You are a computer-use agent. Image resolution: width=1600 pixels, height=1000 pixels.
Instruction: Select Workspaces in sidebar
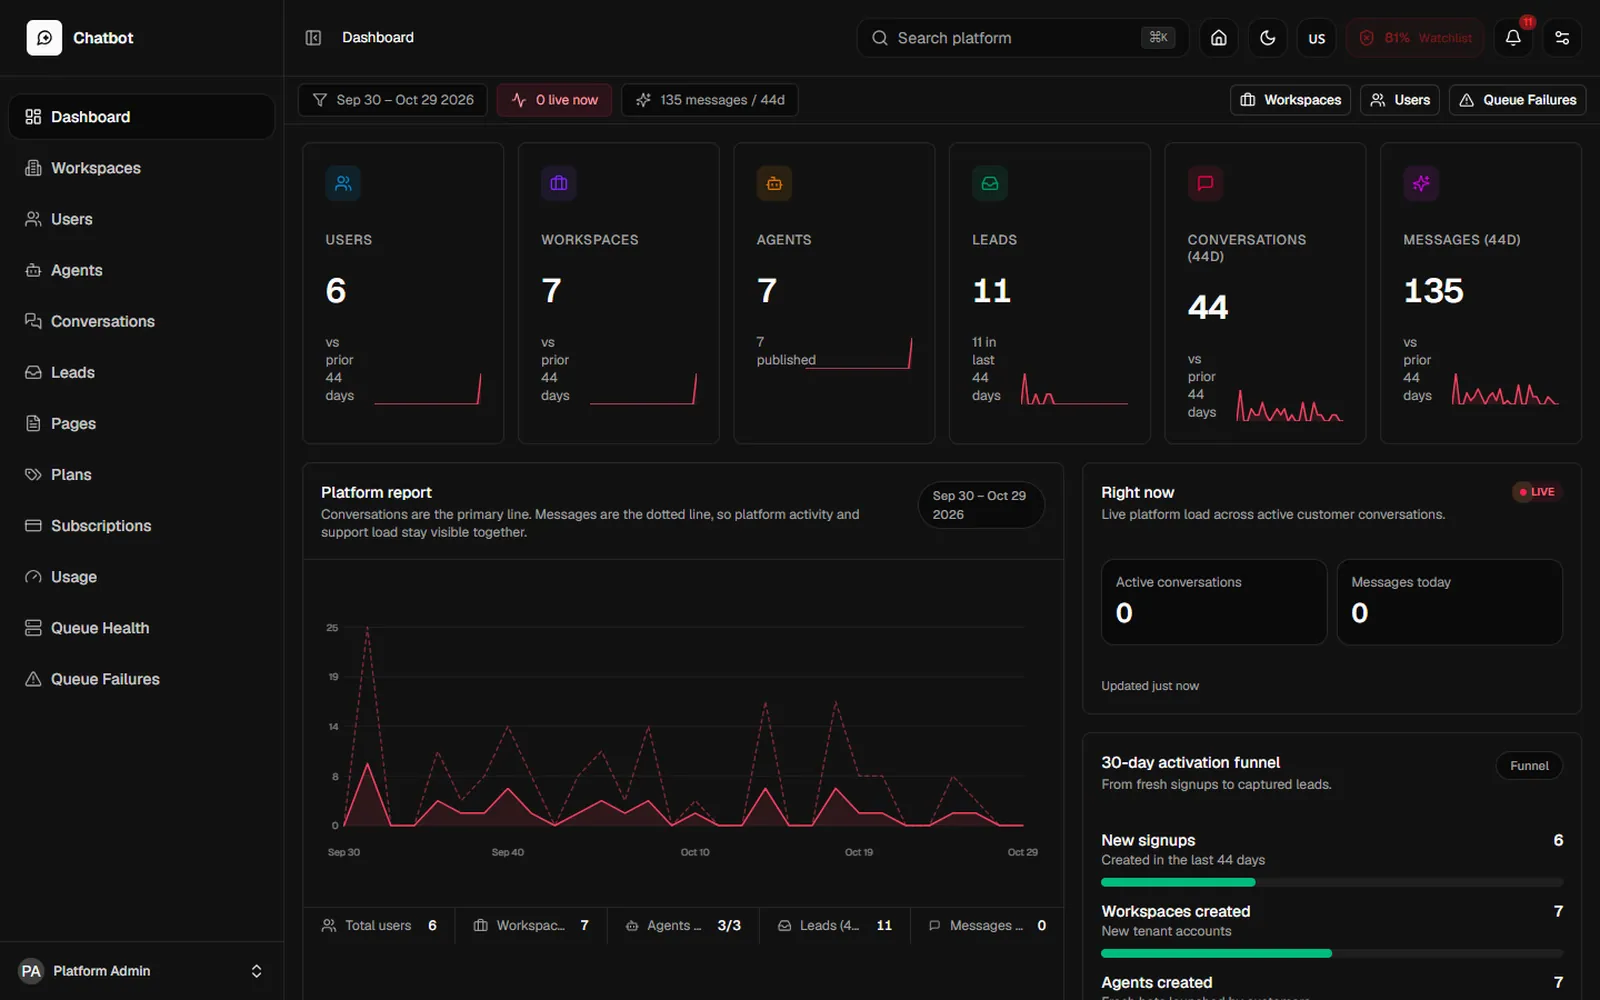141,168
